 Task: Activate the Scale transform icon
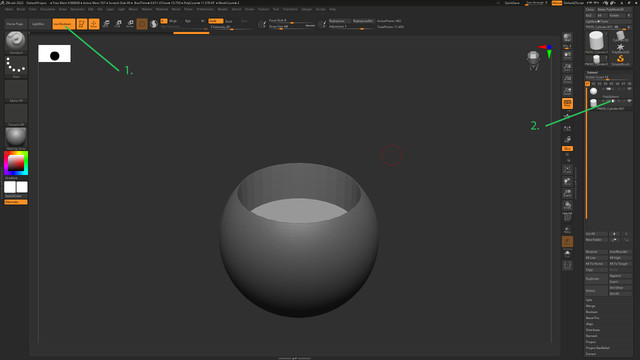pyautogui.click(x=118, y=24)
